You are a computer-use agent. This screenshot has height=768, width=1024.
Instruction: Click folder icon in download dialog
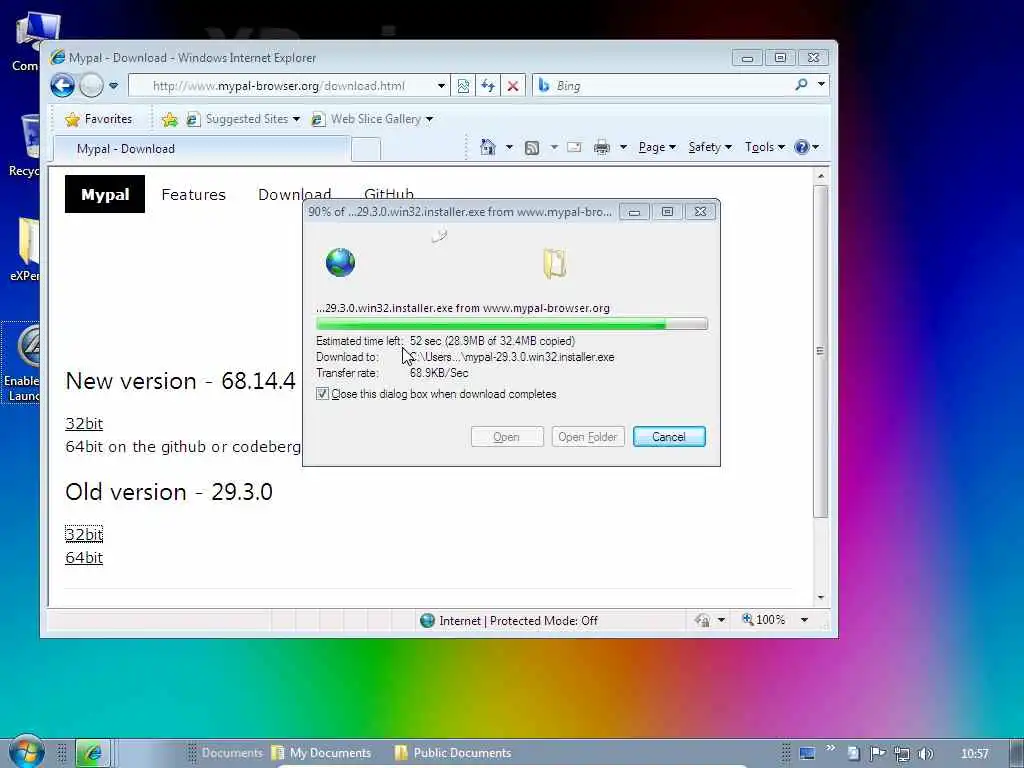(554, 263)
